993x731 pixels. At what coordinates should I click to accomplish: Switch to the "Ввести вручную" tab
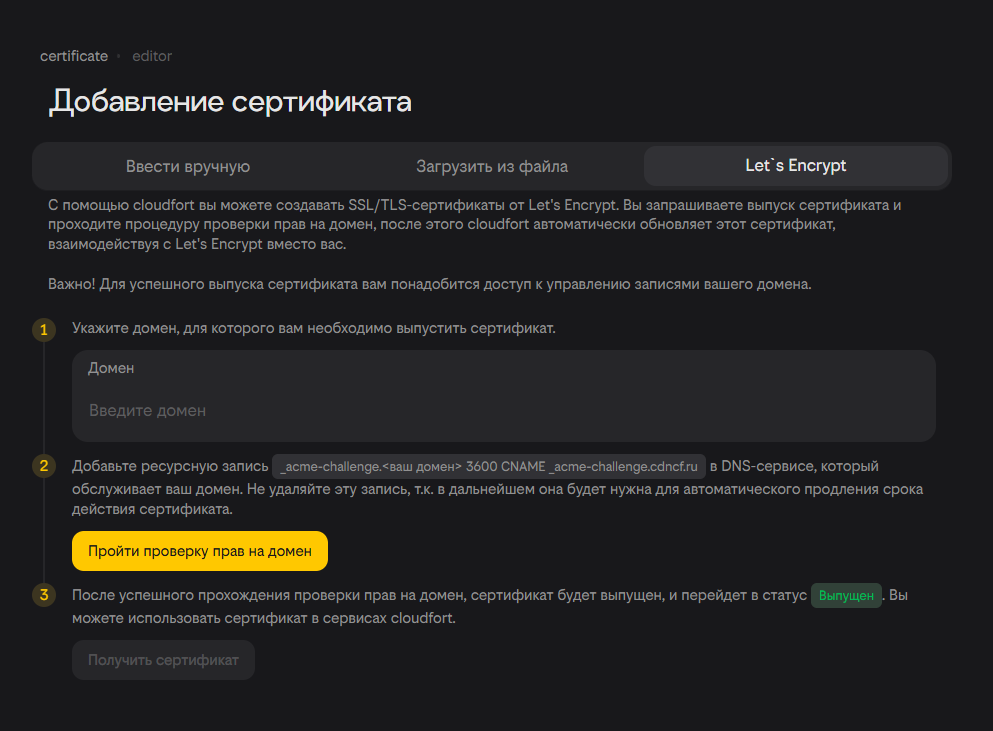coord(188,166)
